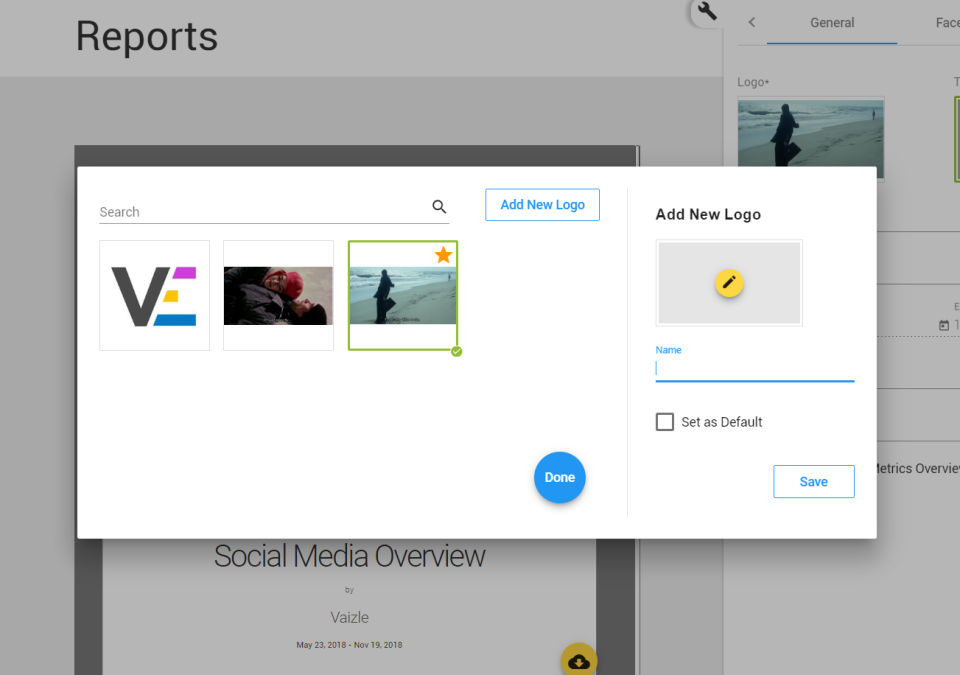This screenshot has width=960, height=675.
Task: Click the back chevron beside General tab
Action: (752, 23)
